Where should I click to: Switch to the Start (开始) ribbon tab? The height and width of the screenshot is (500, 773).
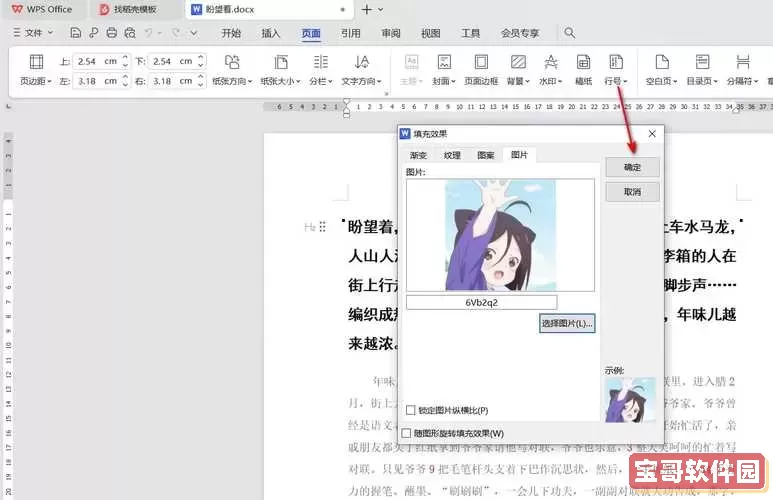[231, 33]
